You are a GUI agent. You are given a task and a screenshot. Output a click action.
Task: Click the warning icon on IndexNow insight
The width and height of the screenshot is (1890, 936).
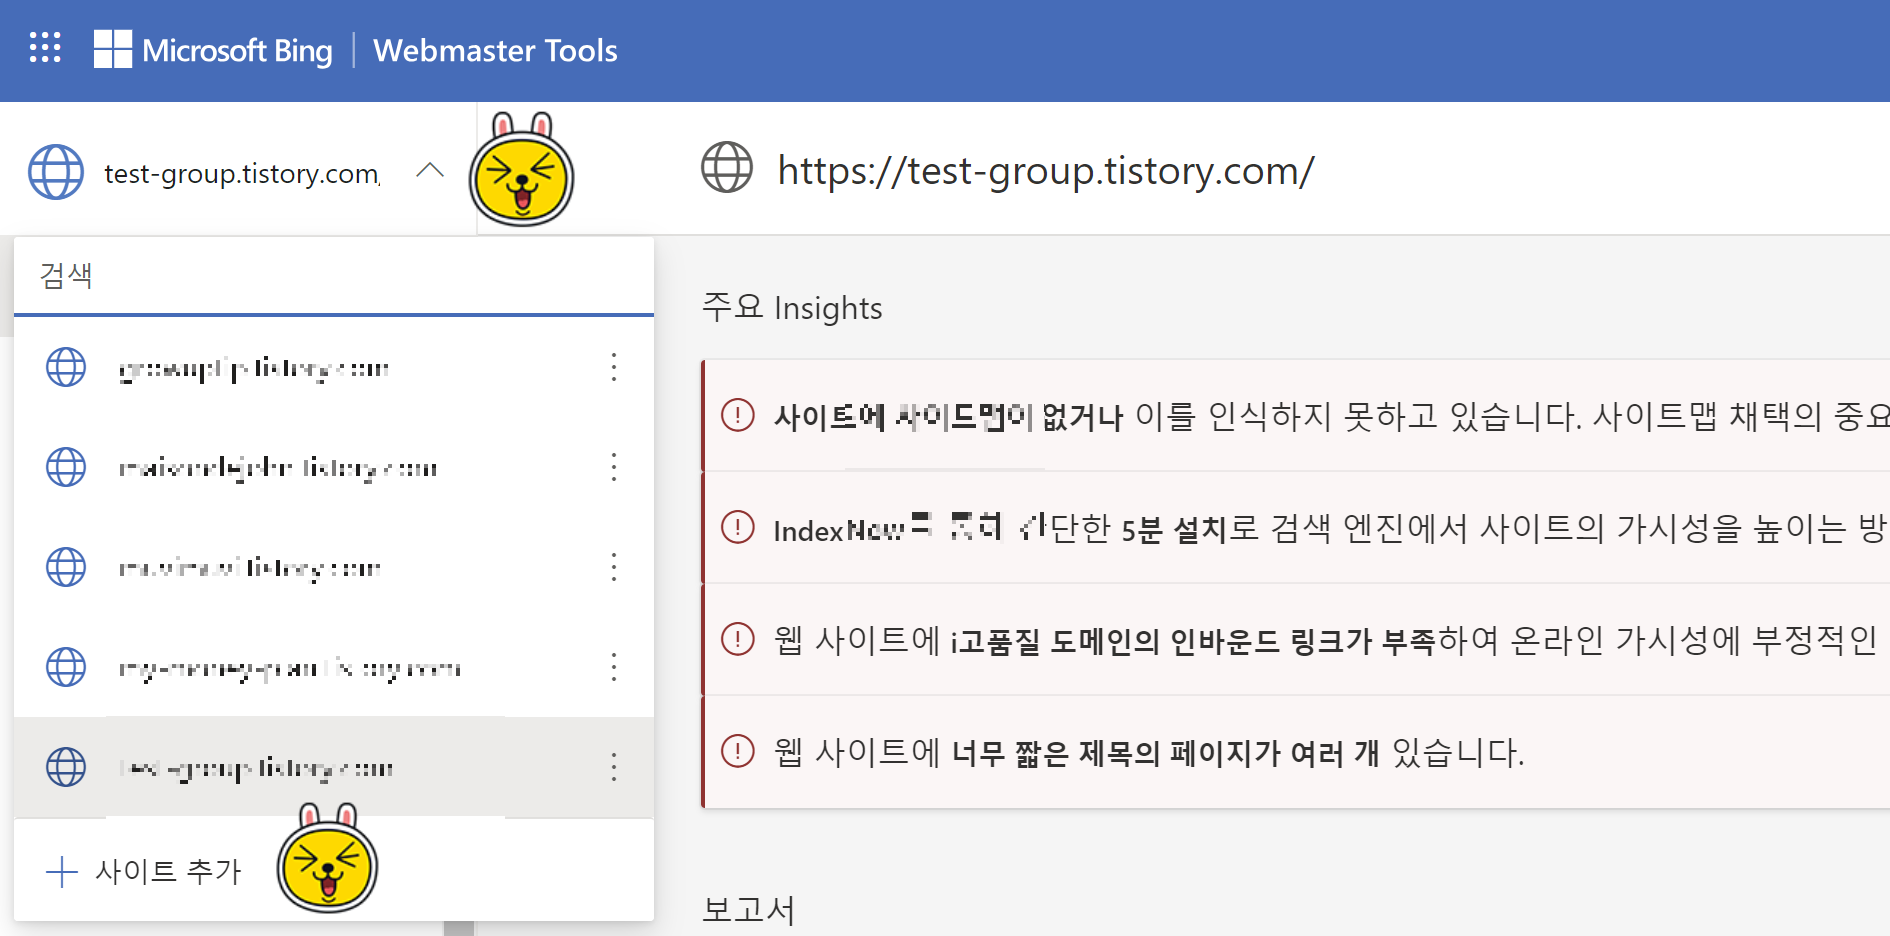click(738, 526)
